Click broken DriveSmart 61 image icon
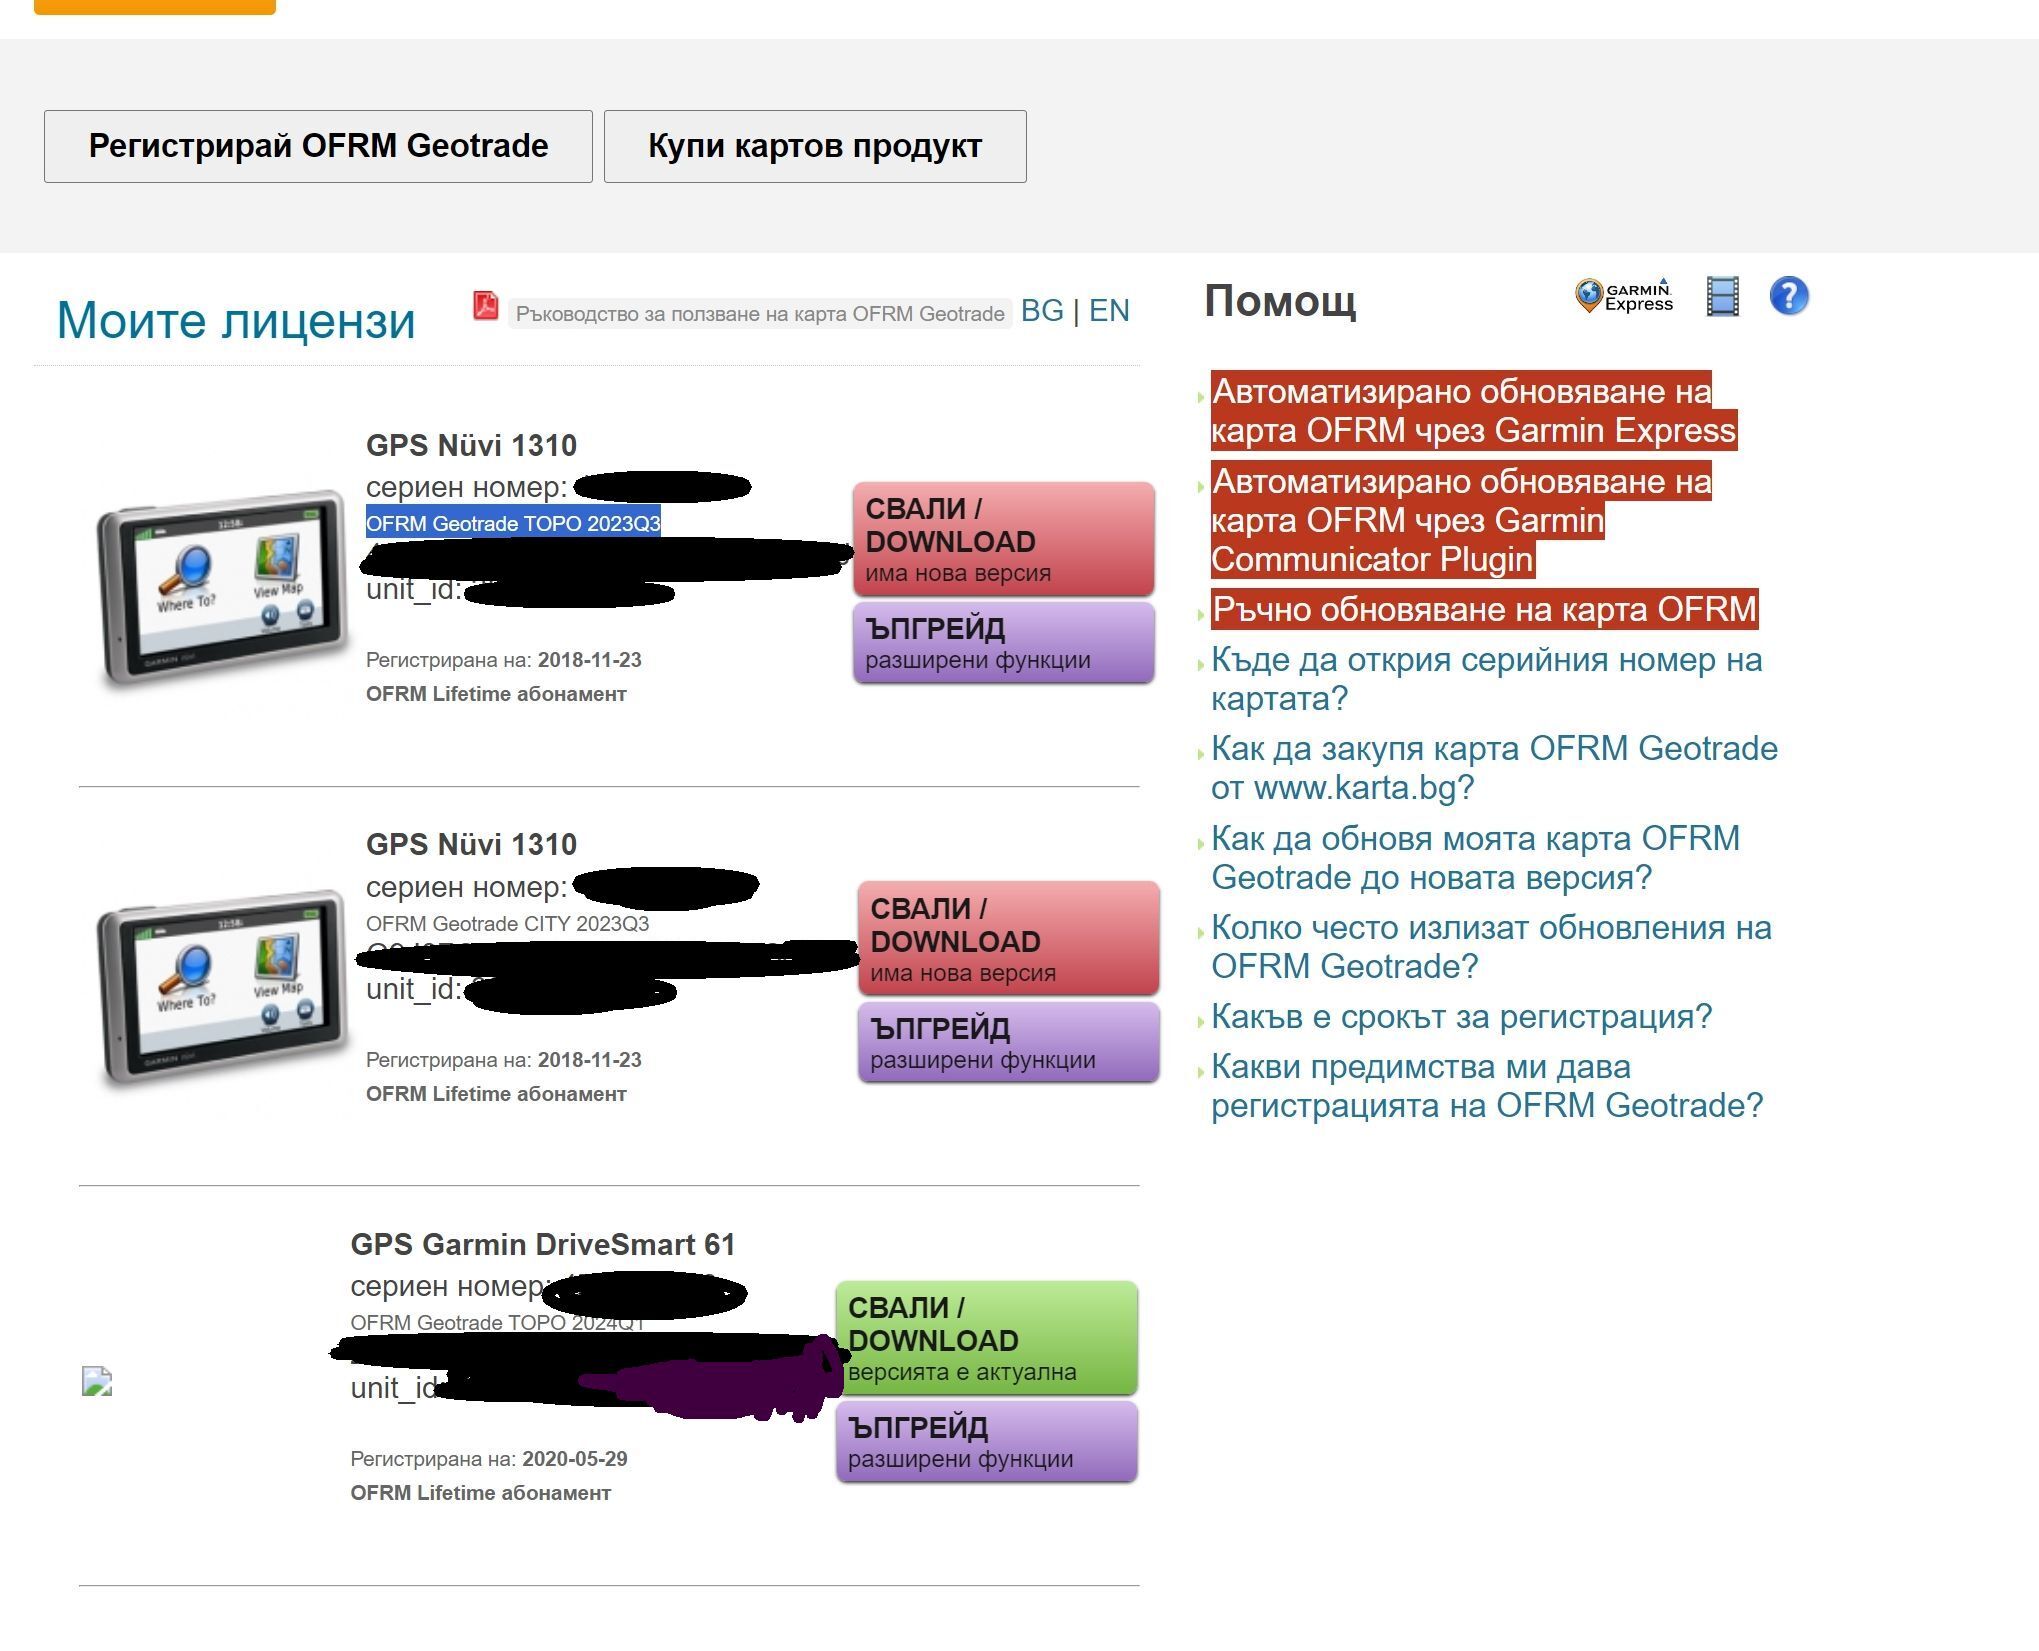The width and height of the screenshot is (2039, 1651). (97, 1382)
